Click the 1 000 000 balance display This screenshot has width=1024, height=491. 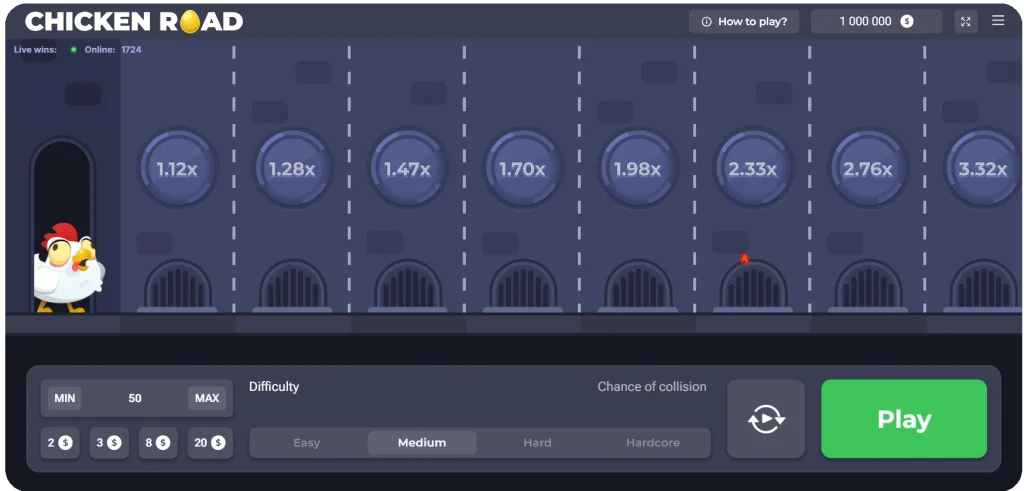tap(876, 22)
